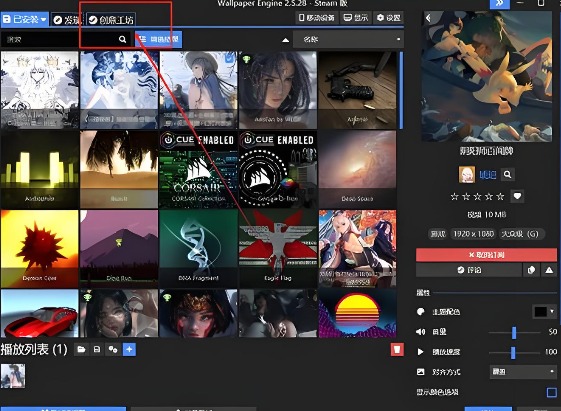Click the warning triangle report icon
This screenshot has height=411, width=561.
(x=549, y=270)
